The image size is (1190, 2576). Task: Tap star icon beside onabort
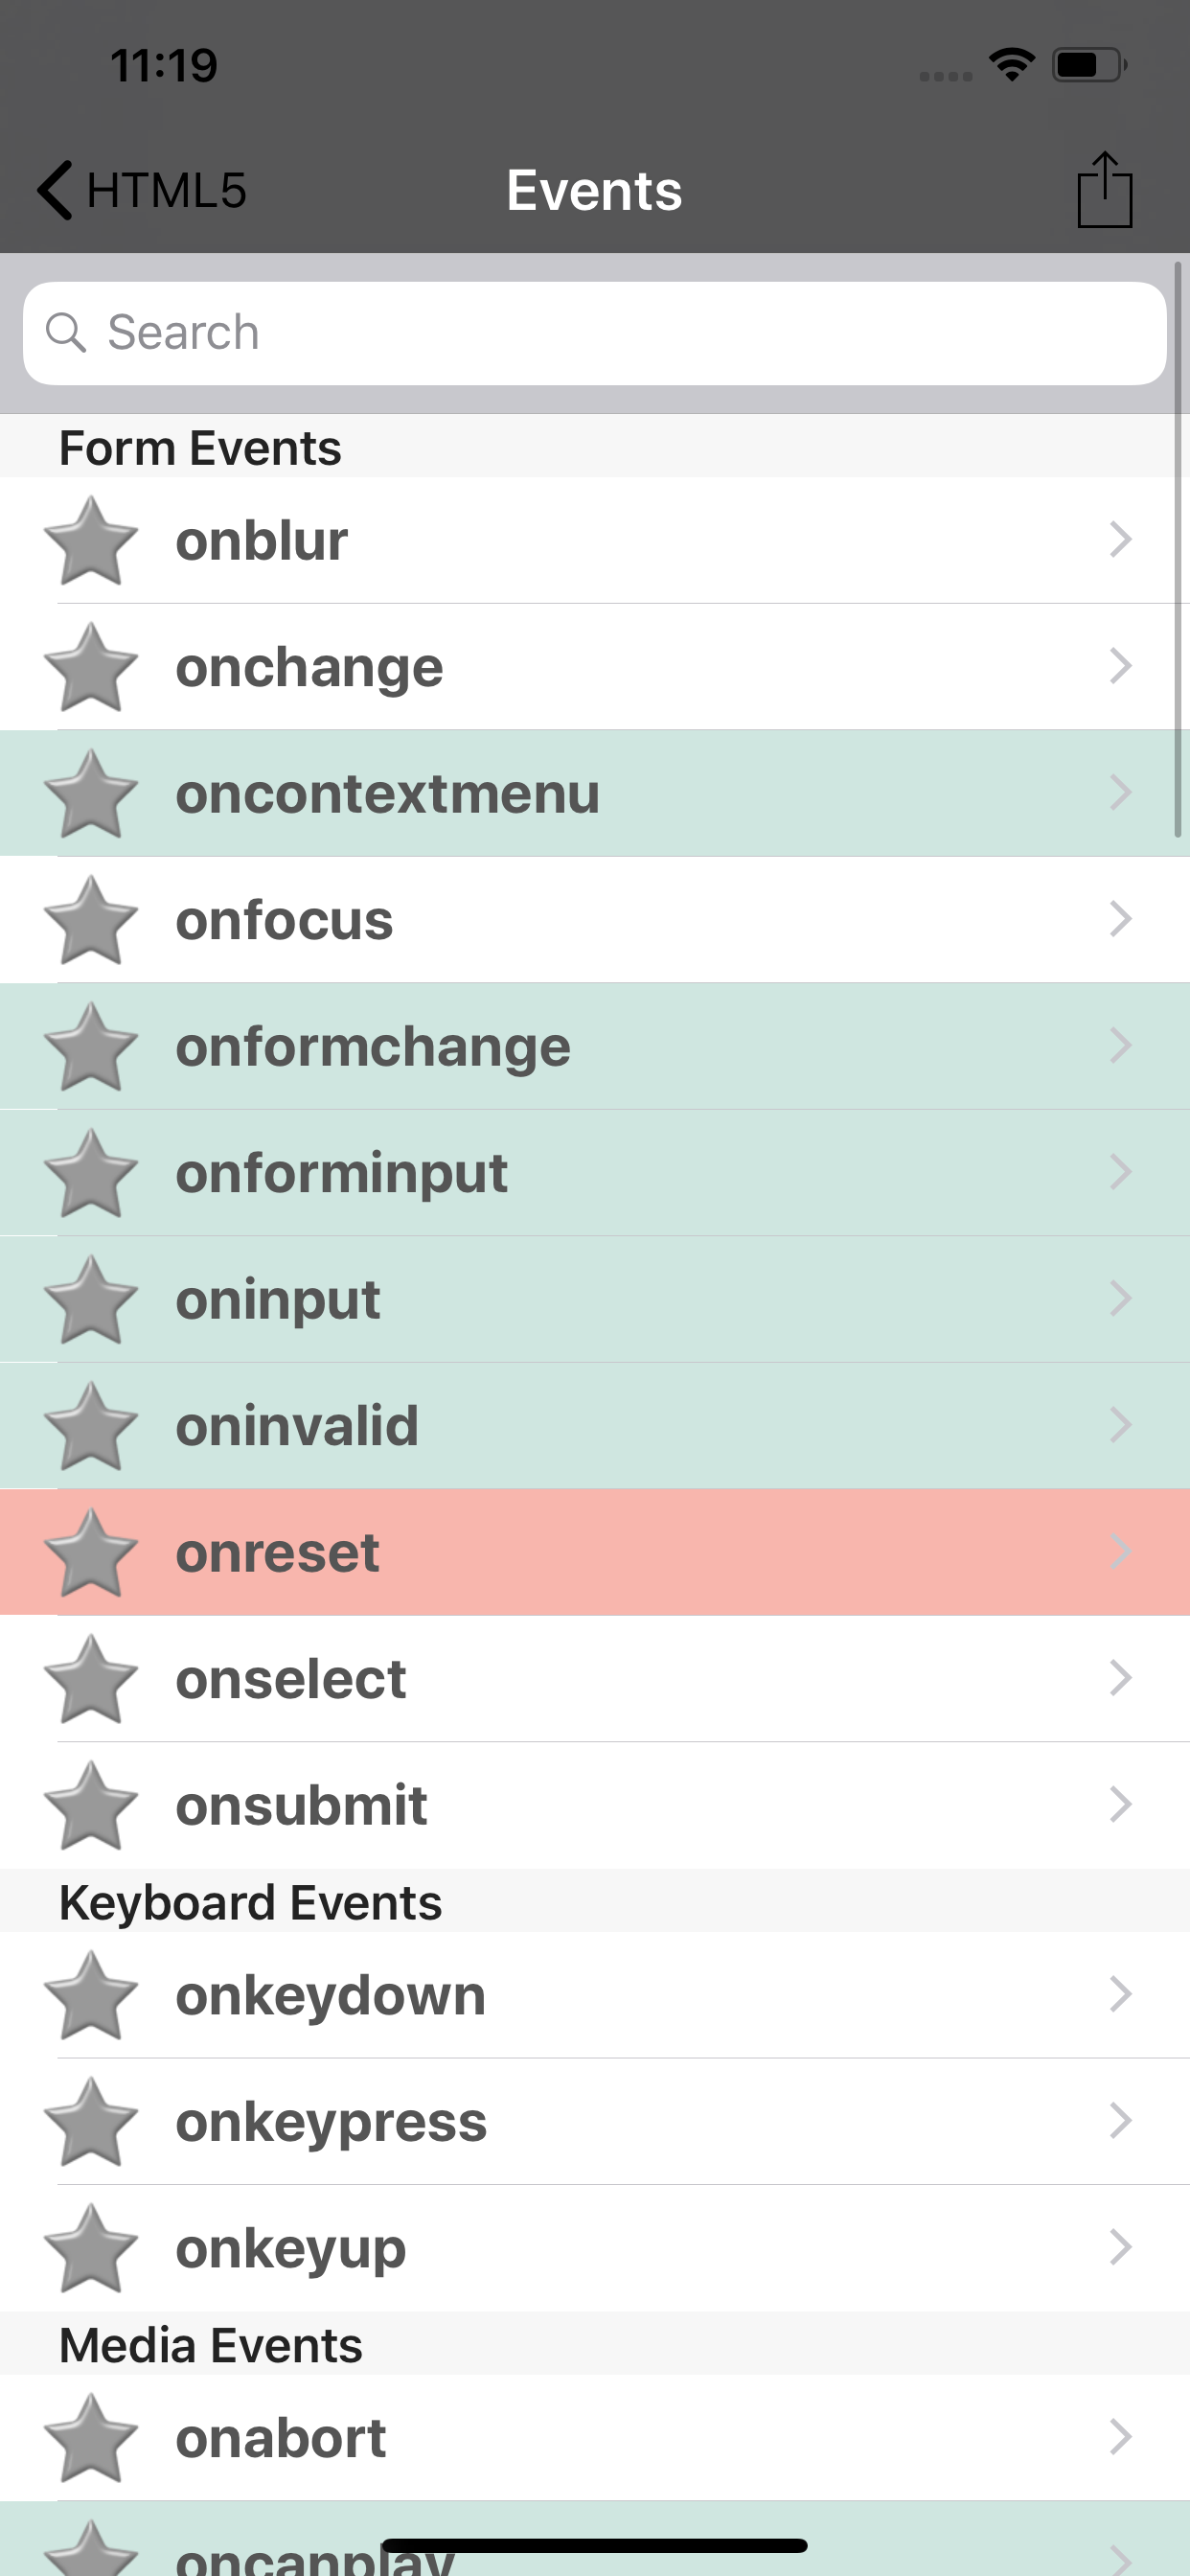tap(91, 2439)
